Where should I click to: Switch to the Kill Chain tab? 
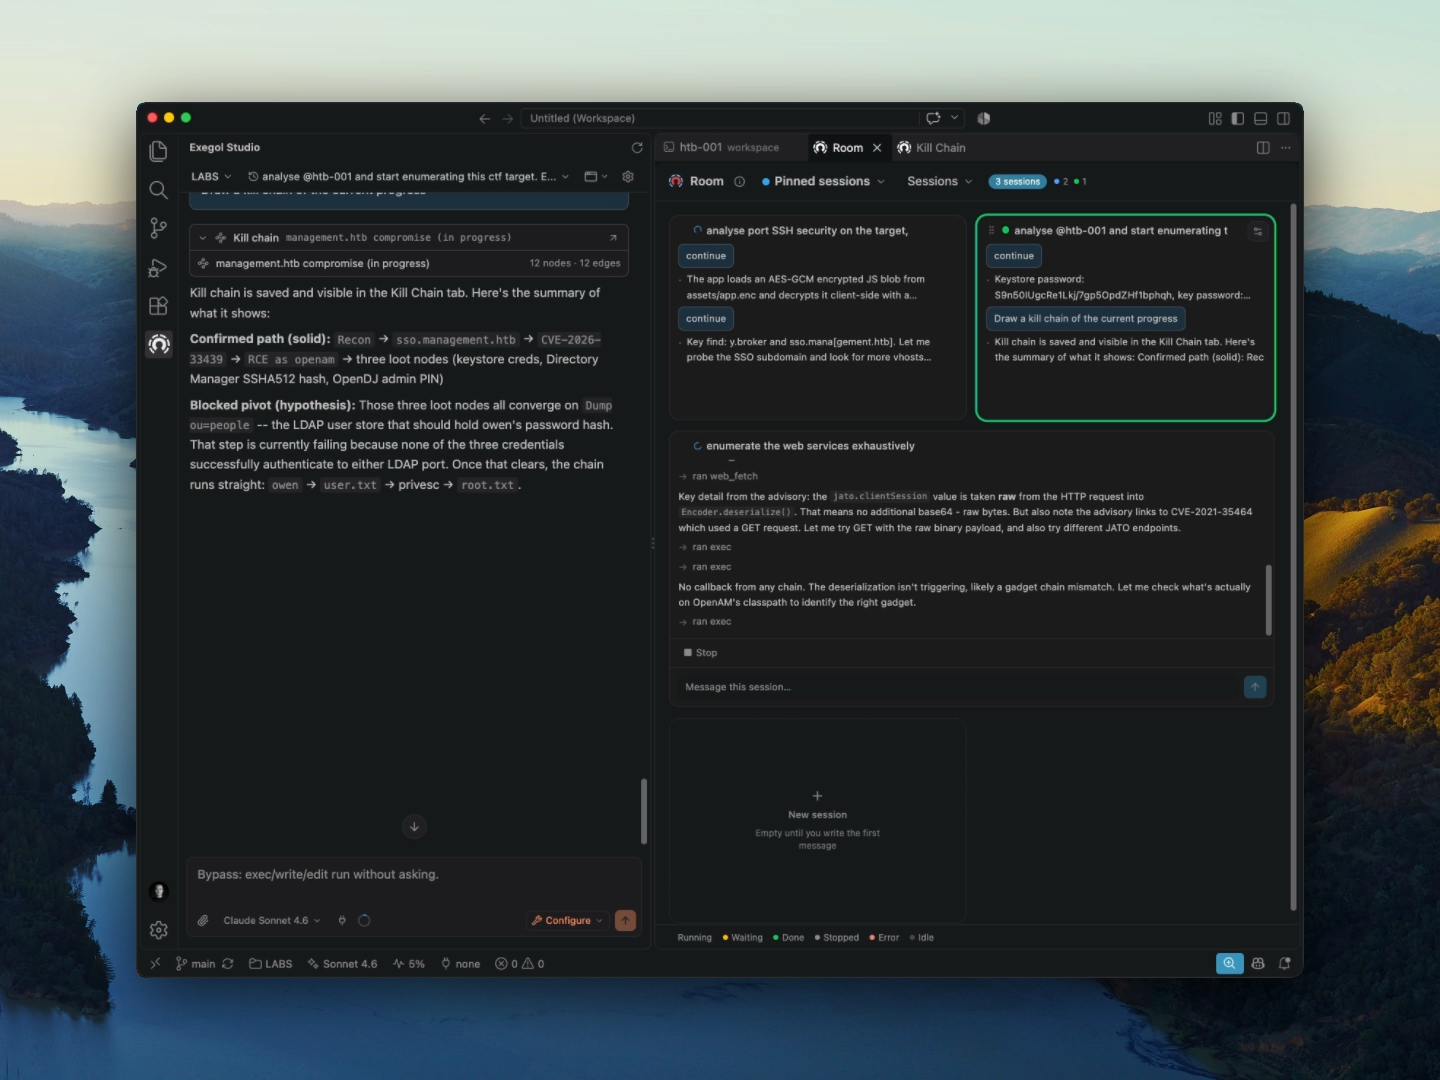932,148
